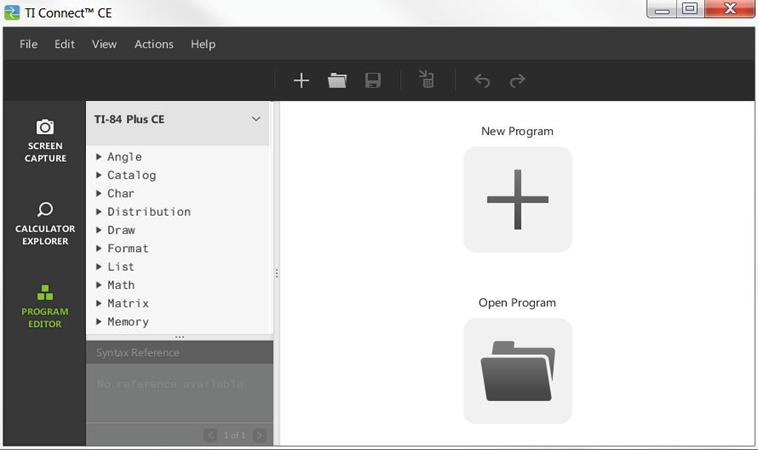Select the Memory tree row label
758x450 pixels.
click(x=128, y=322)
